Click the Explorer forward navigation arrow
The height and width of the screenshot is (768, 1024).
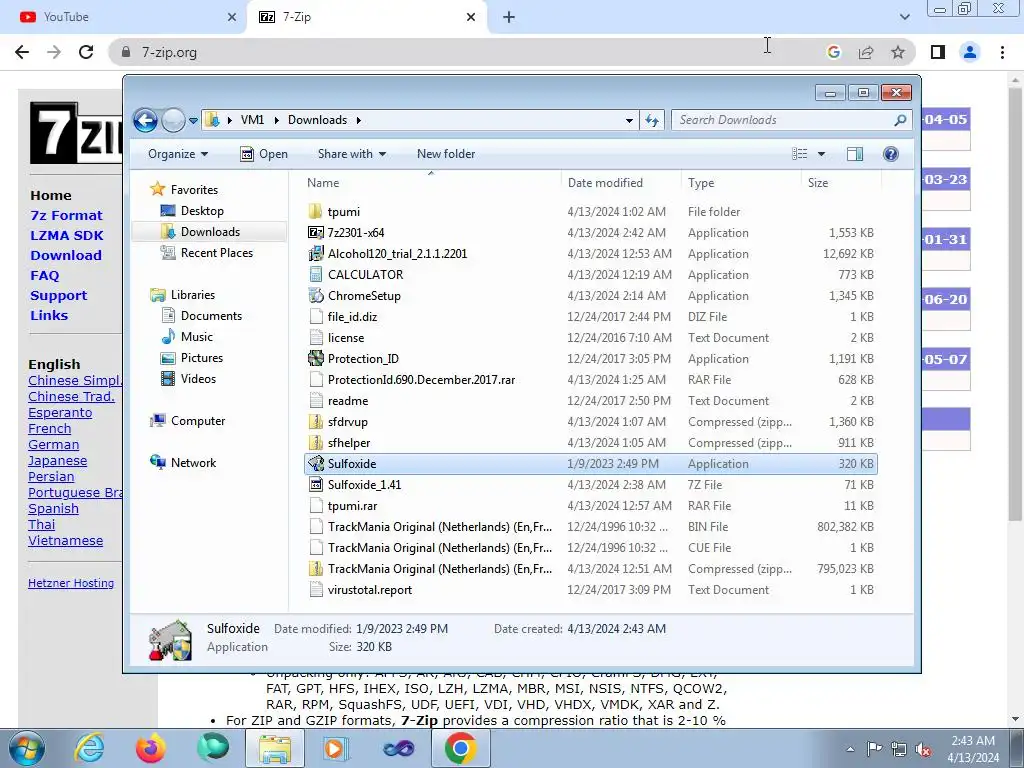click(173, 120)
